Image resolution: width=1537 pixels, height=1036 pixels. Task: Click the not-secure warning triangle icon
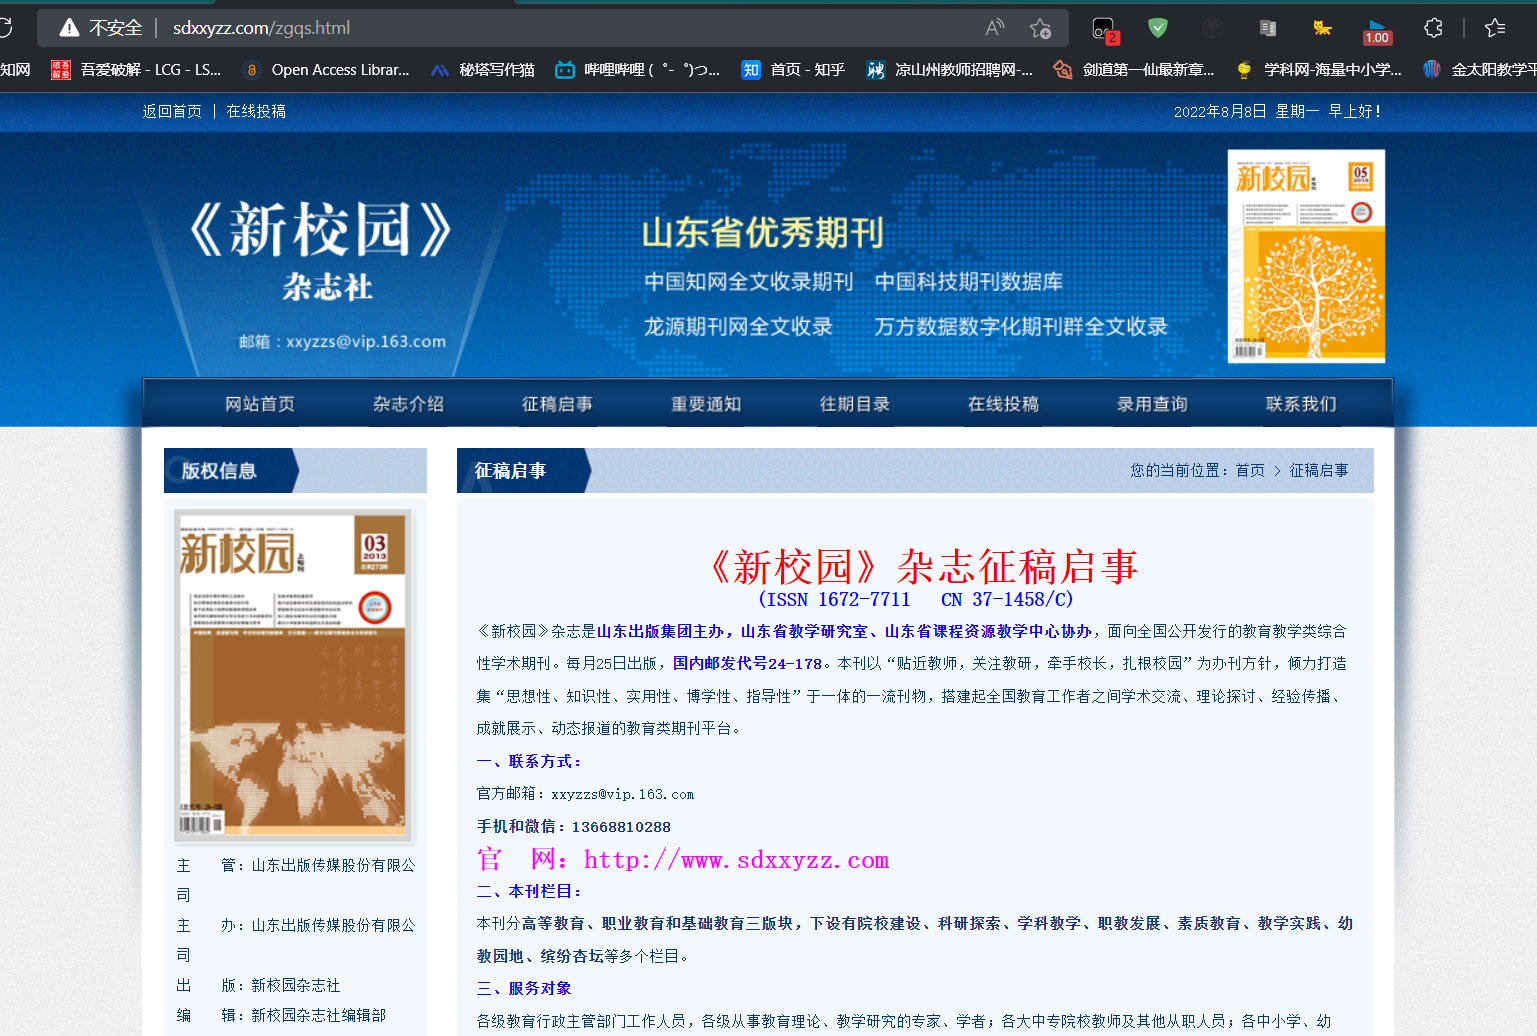69,28
